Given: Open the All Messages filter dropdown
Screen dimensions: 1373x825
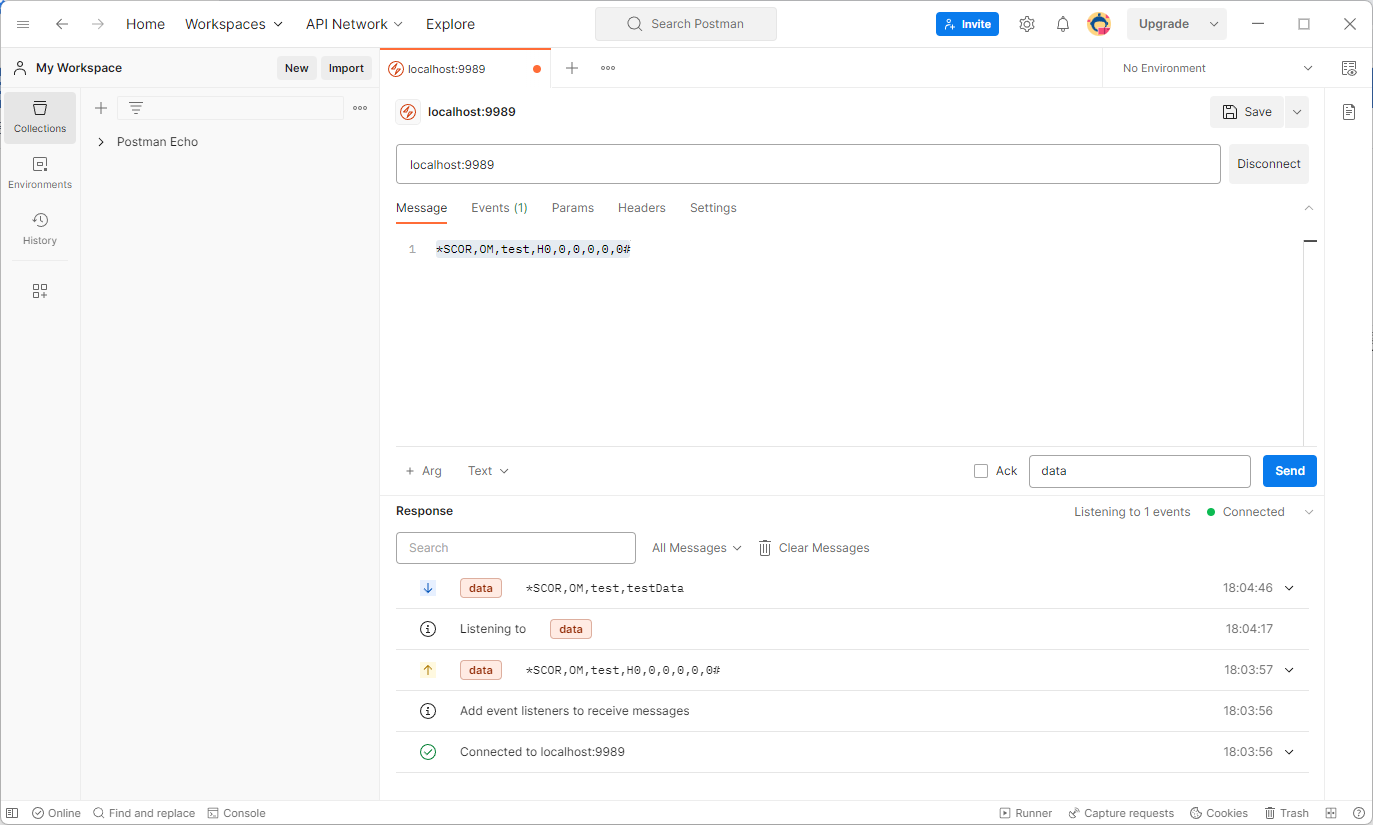Looking at the screenshot, I should [x=697, y=548].
